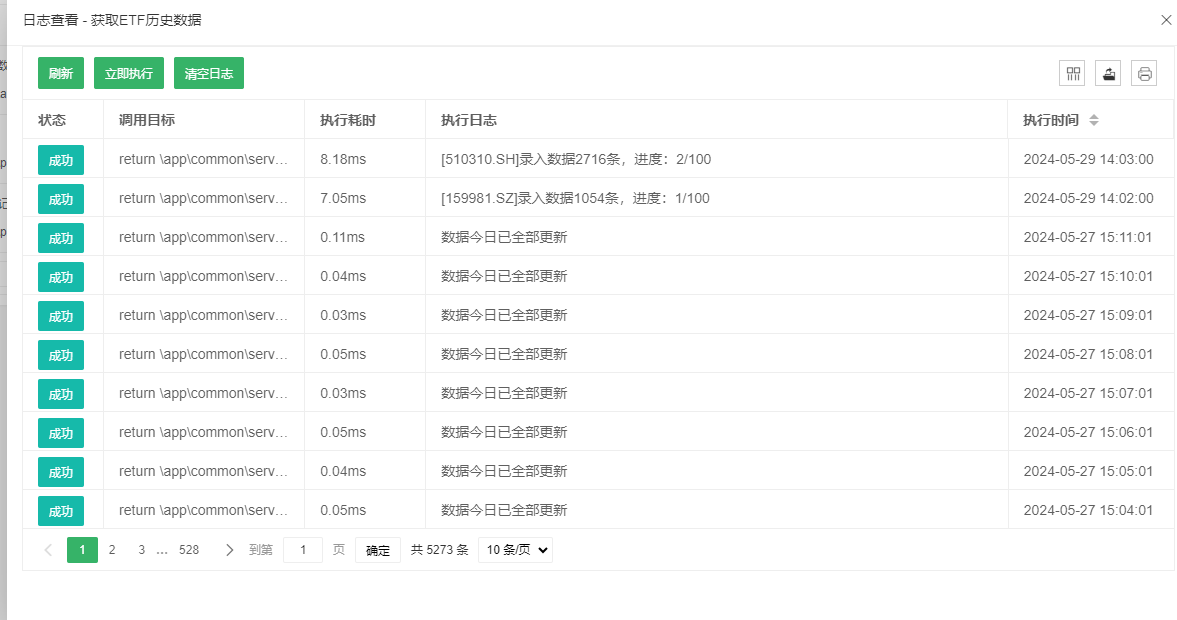Select page 1 in pagination
1177x620 pixels.
click(83, 550)
